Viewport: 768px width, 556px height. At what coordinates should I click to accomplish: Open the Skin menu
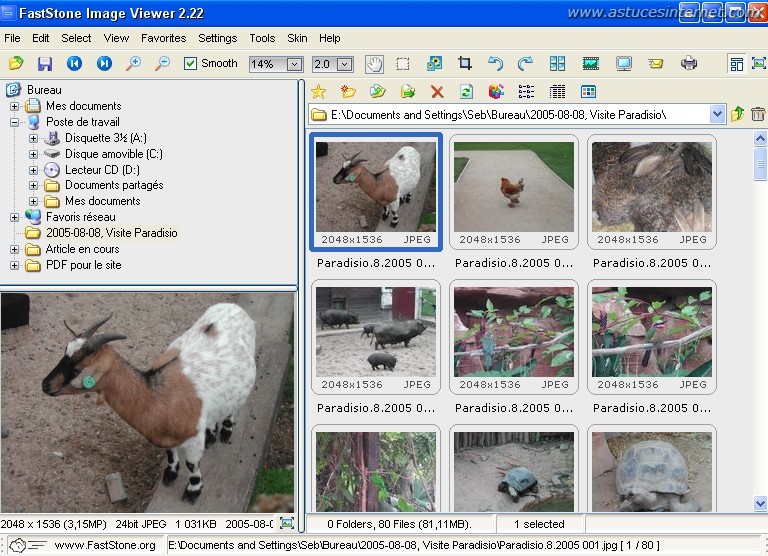tap(297, 38)
